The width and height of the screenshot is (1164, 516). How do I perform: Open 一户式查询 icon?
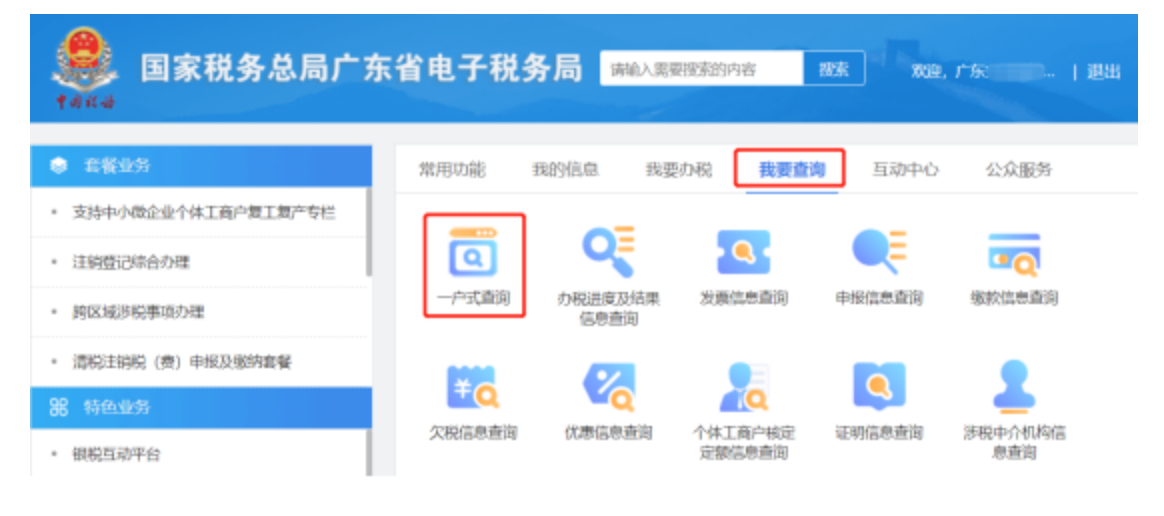tap(474, 253)
